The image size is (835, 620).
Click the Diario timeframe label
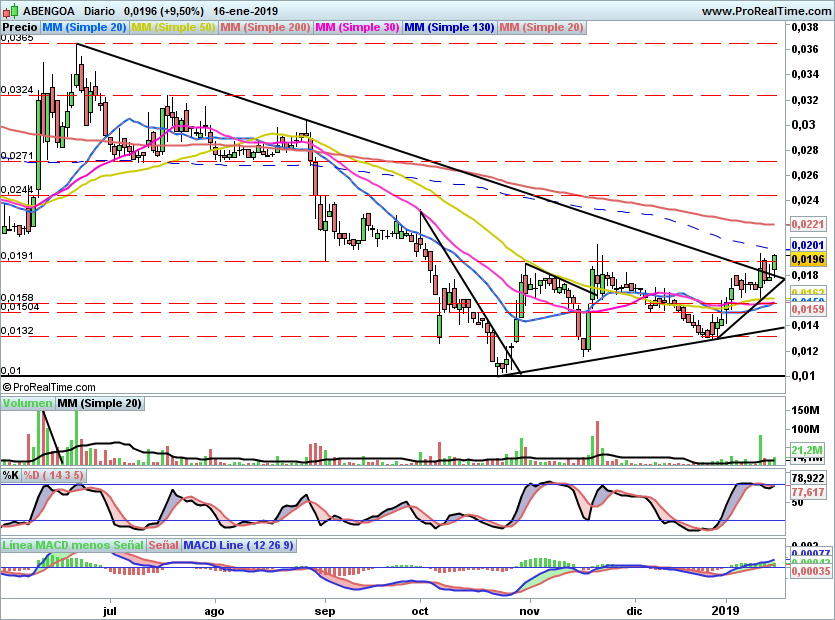pos(99,11)
